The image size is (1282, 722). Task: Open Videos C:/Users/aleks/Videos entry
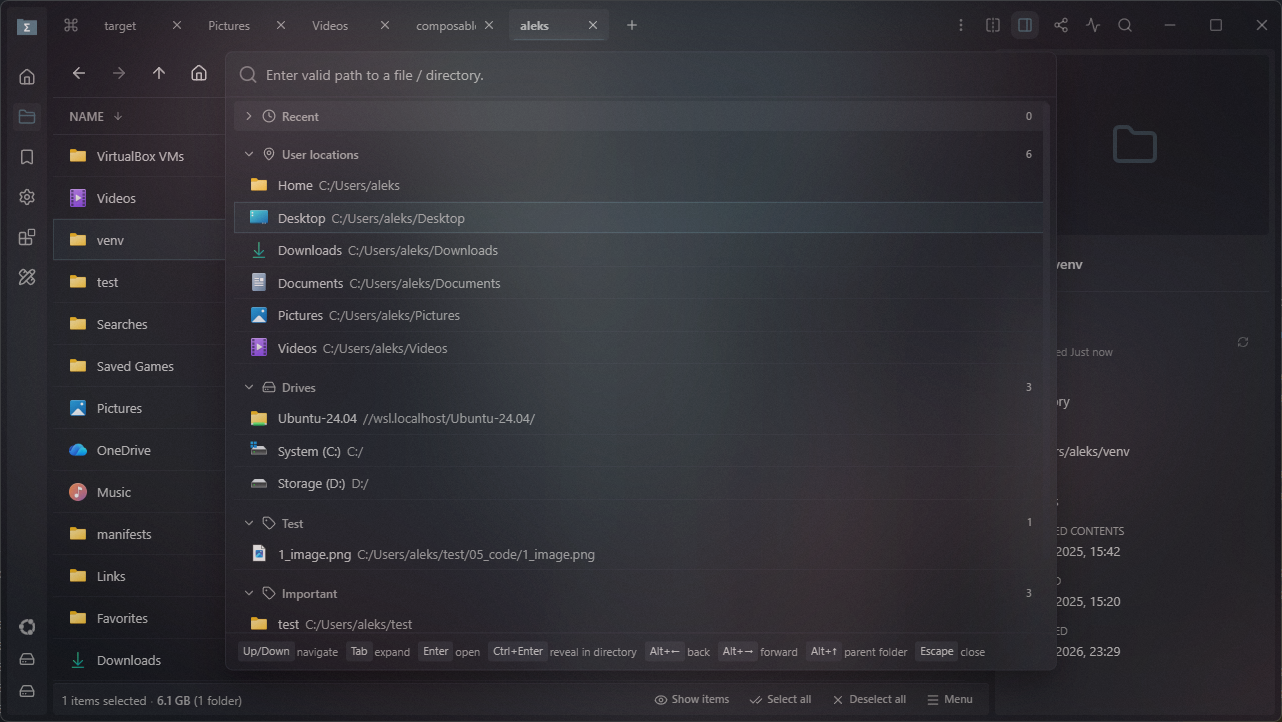tap(638, 348)
